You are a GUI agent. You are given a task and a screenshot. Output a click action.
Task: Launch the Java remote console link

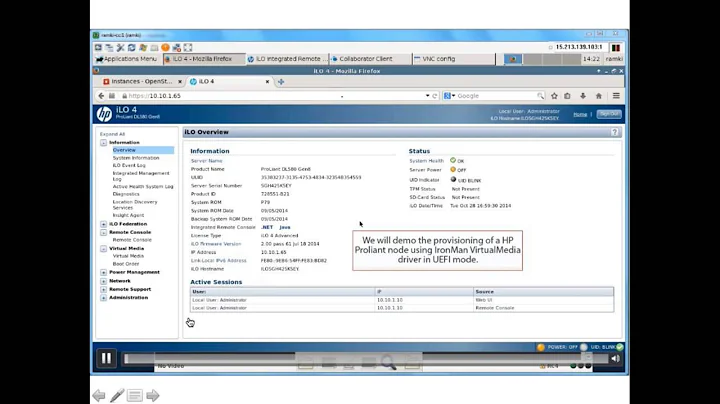pyautogui.click(x=285, y=227)
